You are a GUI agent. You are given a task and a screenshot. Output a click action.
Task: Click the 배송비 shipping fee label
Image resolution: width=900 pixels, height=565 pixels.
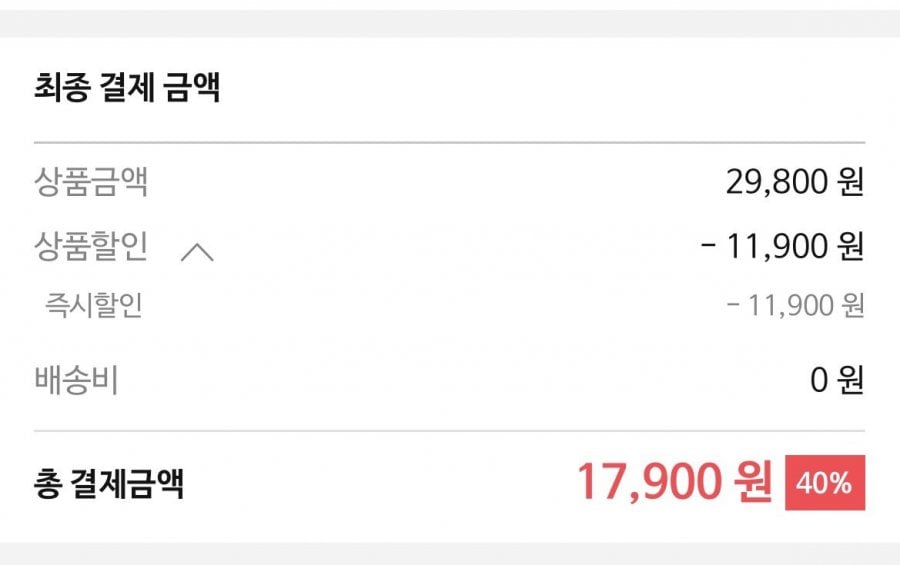76,380
